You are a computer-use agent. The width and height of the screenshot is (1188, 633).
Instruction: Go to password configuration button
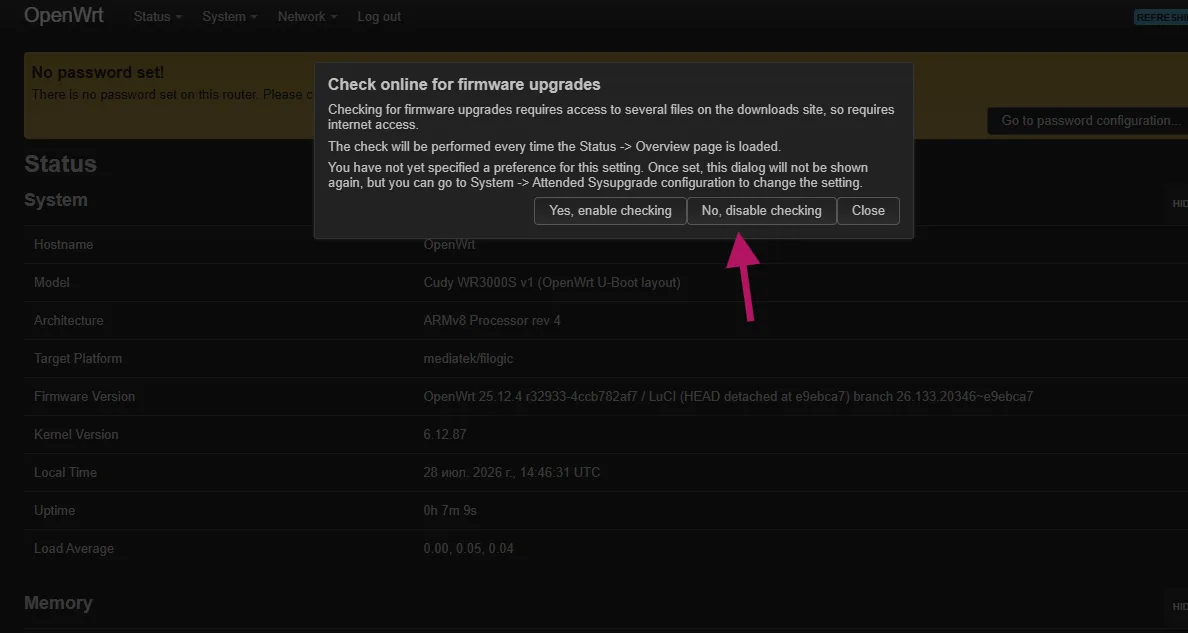point(1087,121)
